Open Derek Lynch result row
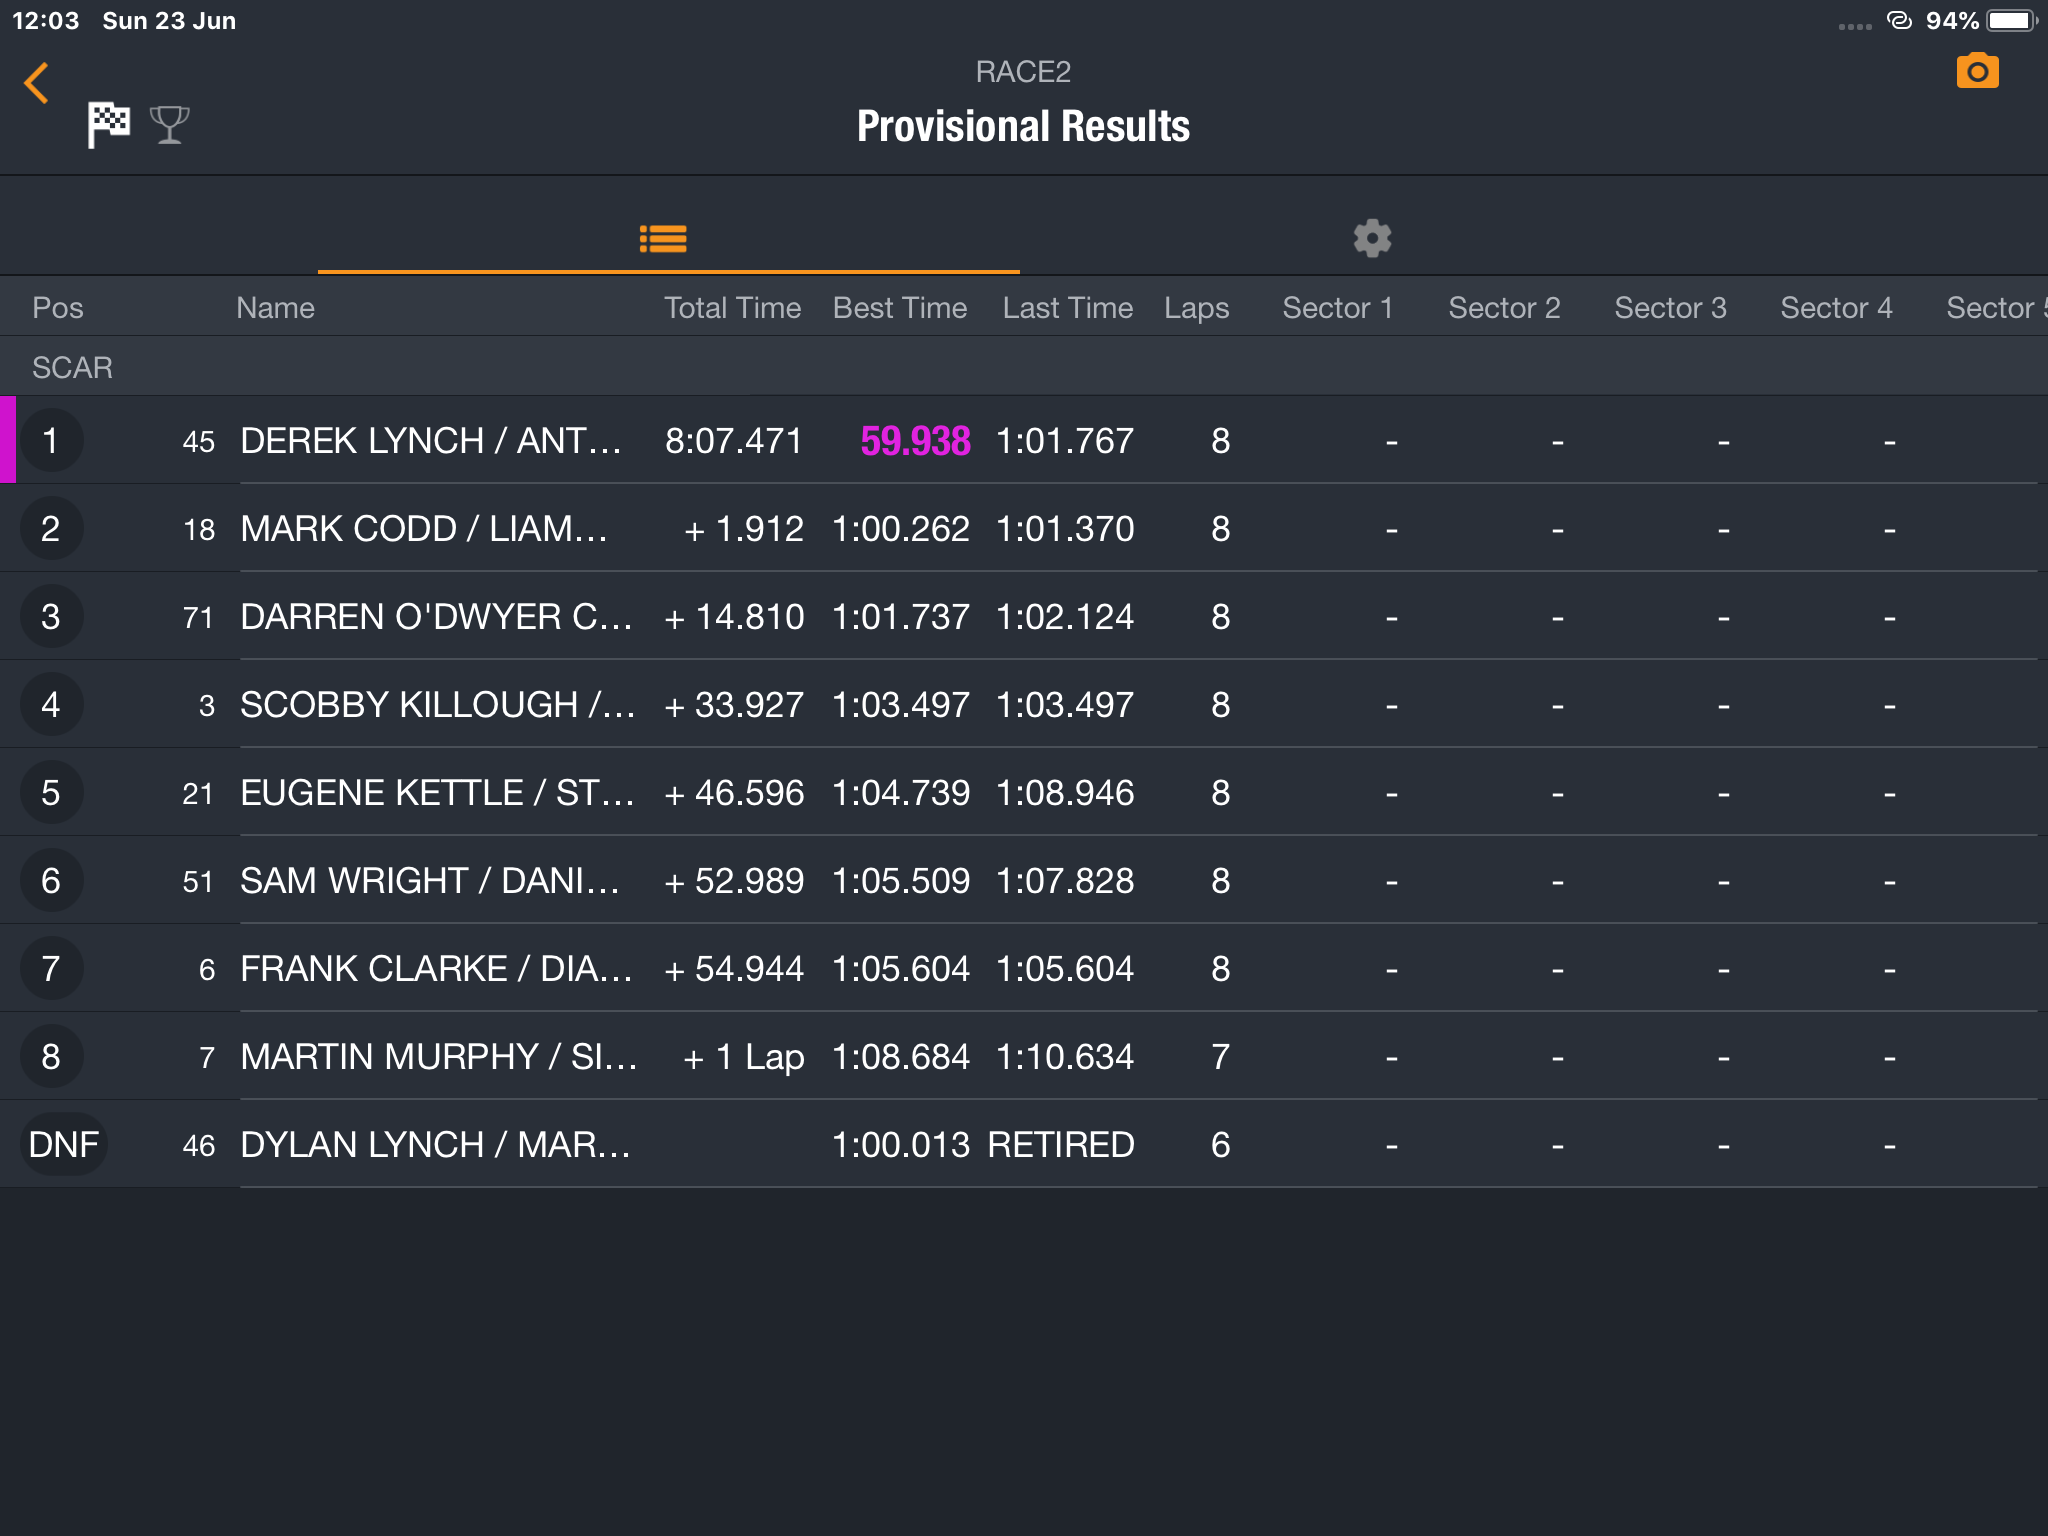 (x=1024, y=440)
